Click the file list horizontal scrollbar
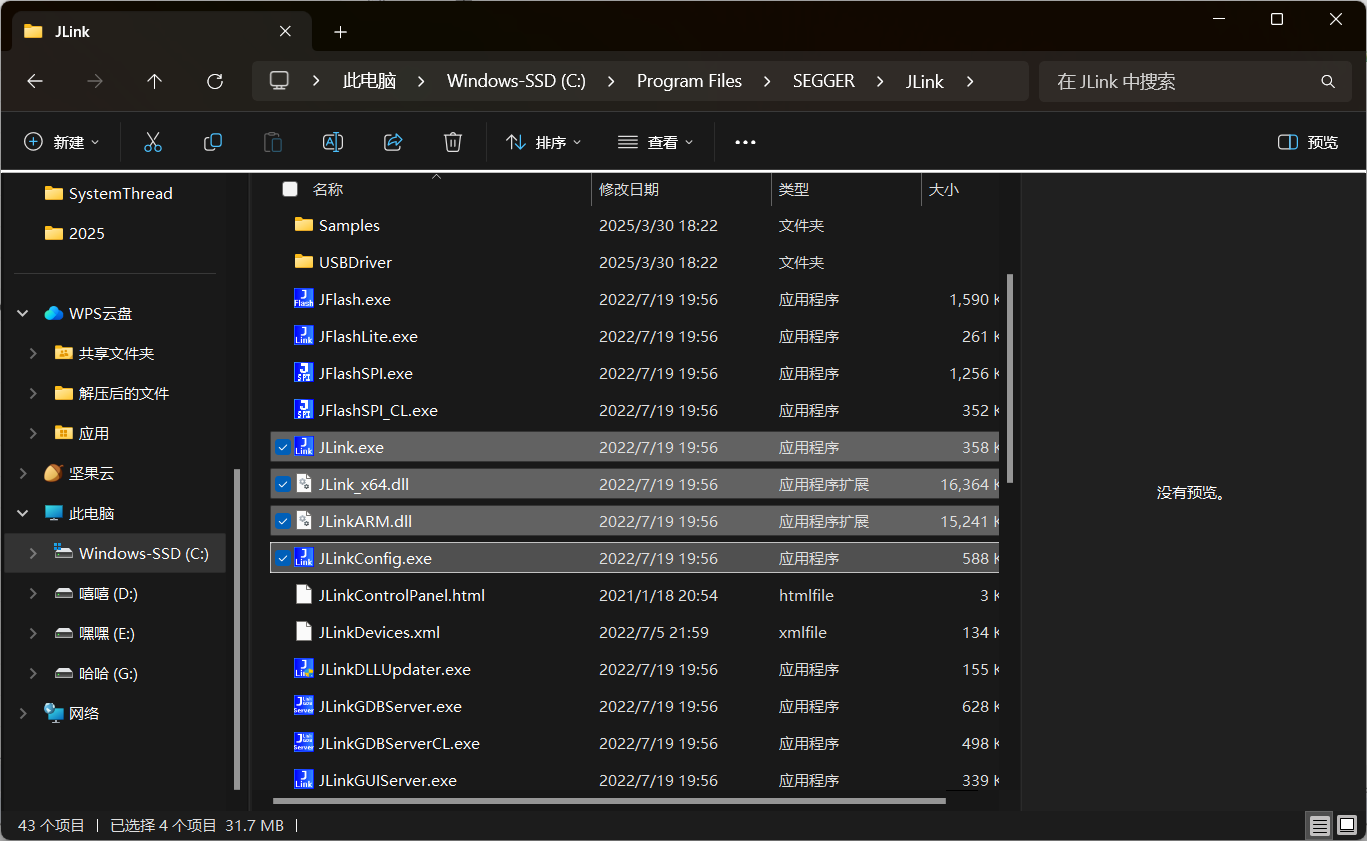The image size is (1367, 841). [x=608, y=800]
